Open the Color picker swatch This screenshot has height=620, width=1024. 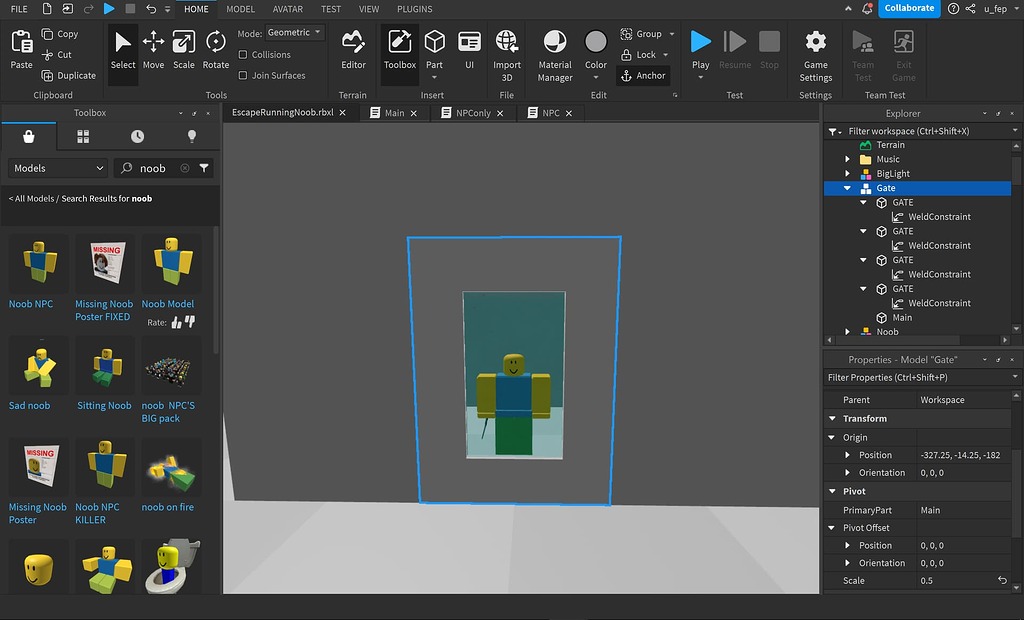(x=596, y=42)
